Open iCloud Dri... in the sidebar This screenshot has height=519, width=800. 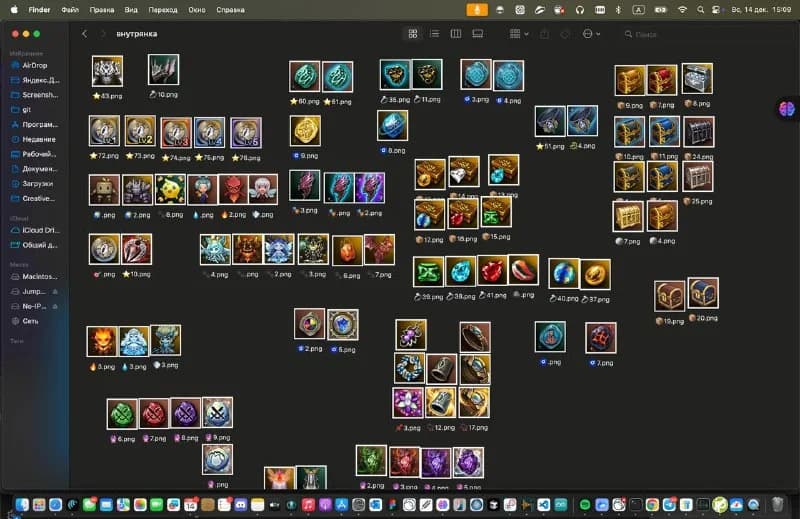(x=35, y=230)
